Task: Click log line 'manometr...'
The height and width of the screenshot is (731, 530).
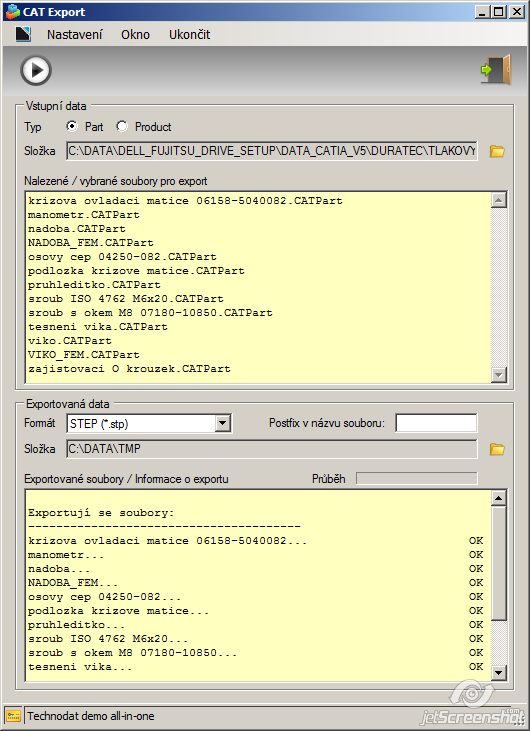Action: click(x=66, y=555)
